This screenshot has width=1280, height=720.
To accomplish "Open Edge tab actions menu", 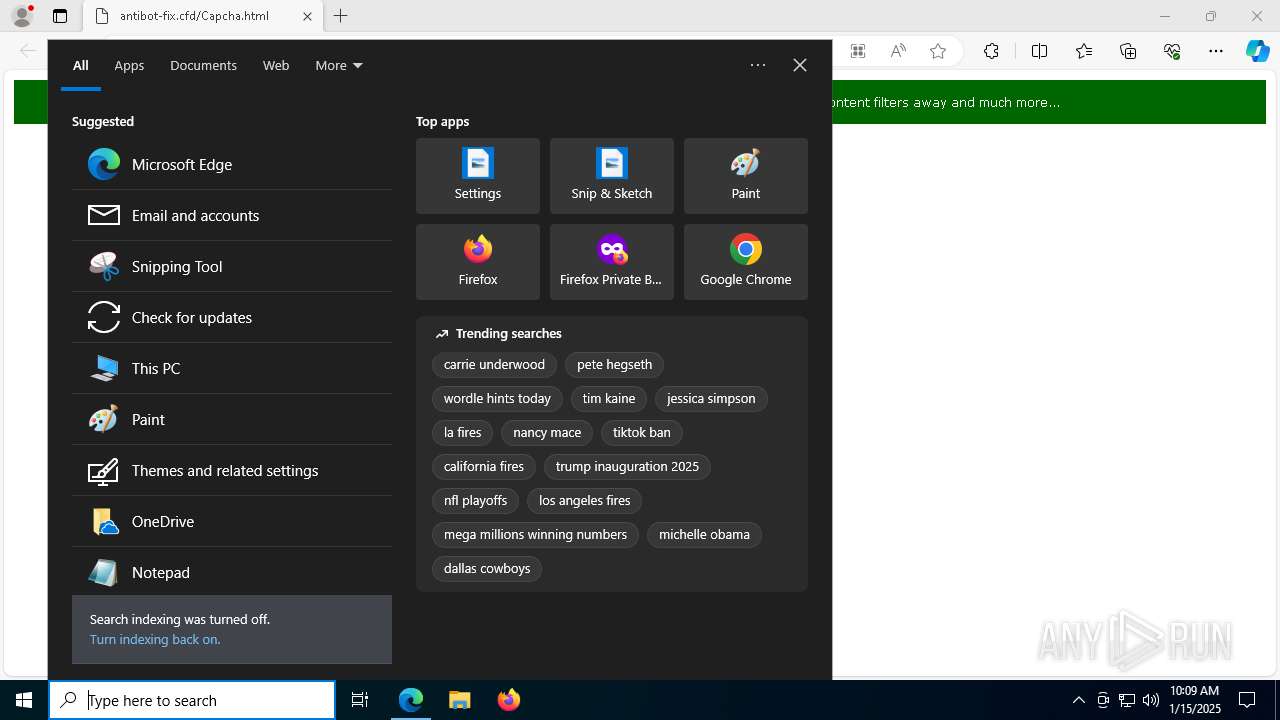I will tap(60, 16).
